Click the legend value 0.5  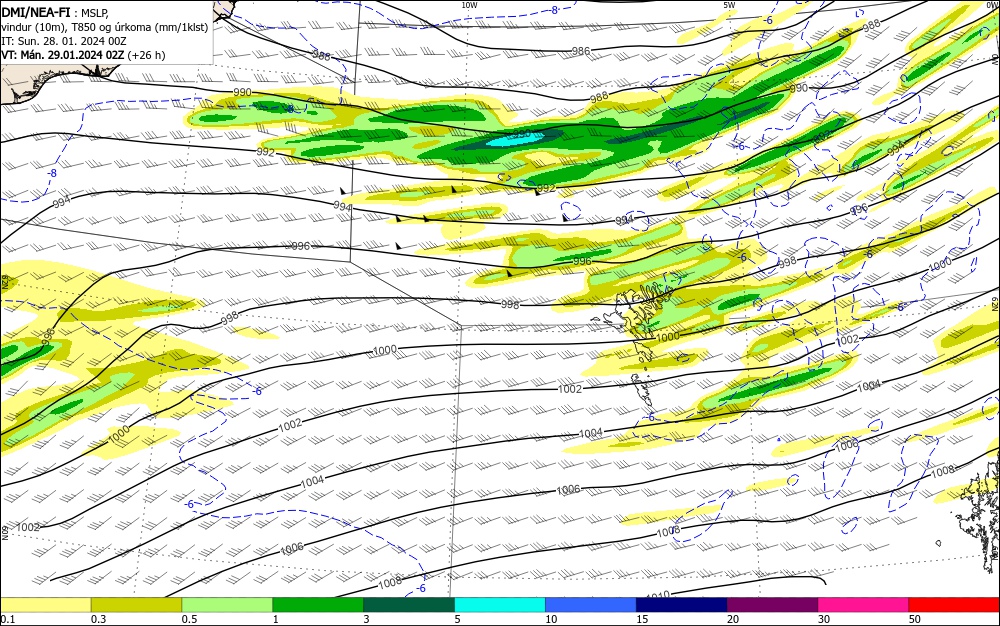pos(189,619)
